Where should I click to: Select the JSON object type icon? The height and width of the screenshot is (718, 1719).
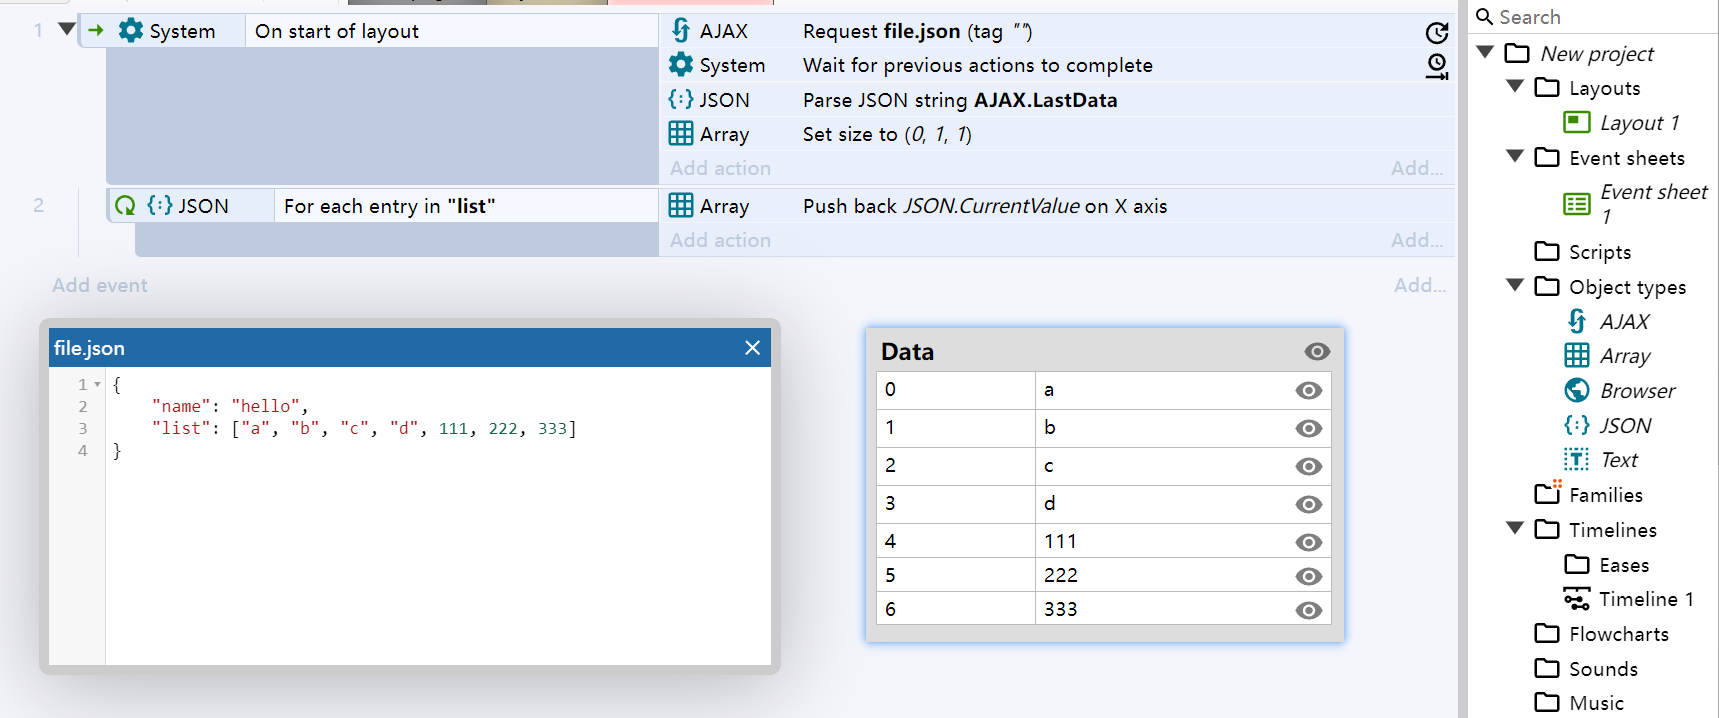click(1577, 425)
